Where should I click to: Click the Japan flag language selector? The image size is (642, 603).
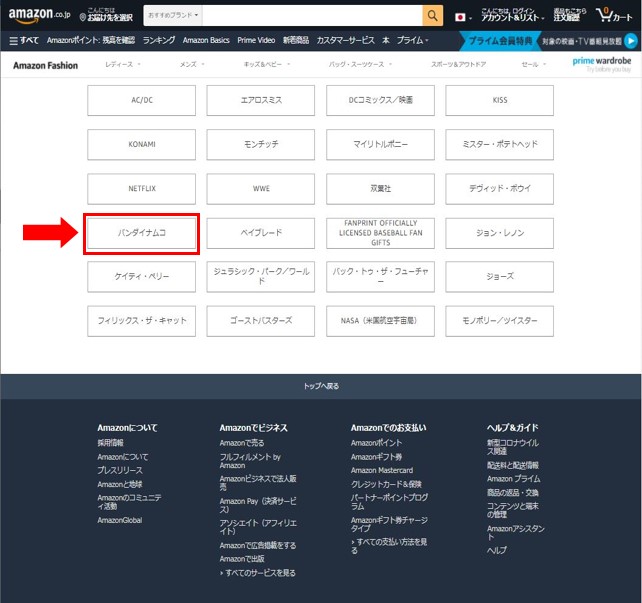coord(463,17)
